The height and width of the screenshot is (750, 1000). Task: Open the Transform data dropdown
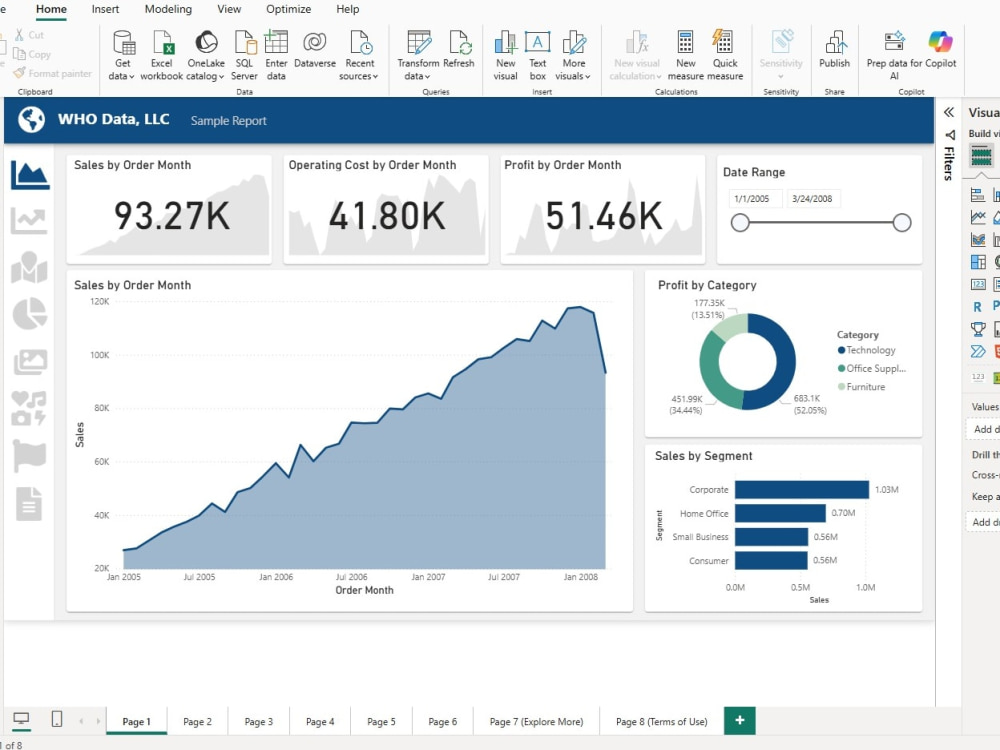[418, 55]
